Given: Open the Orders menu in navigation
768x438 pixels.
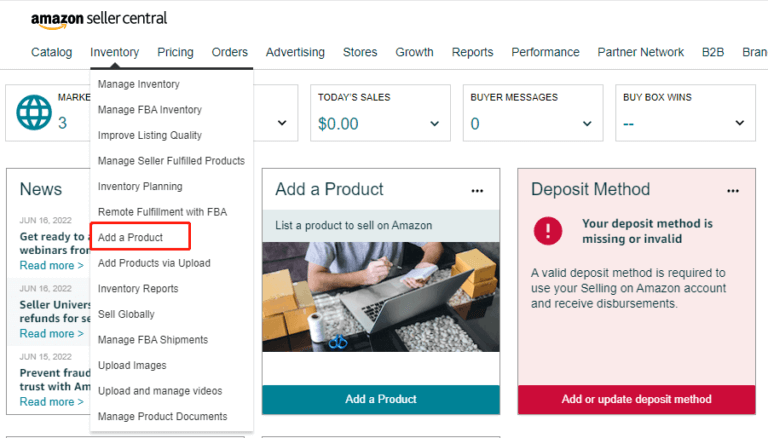Looking at the screenshot, I should tap(230, 52).
